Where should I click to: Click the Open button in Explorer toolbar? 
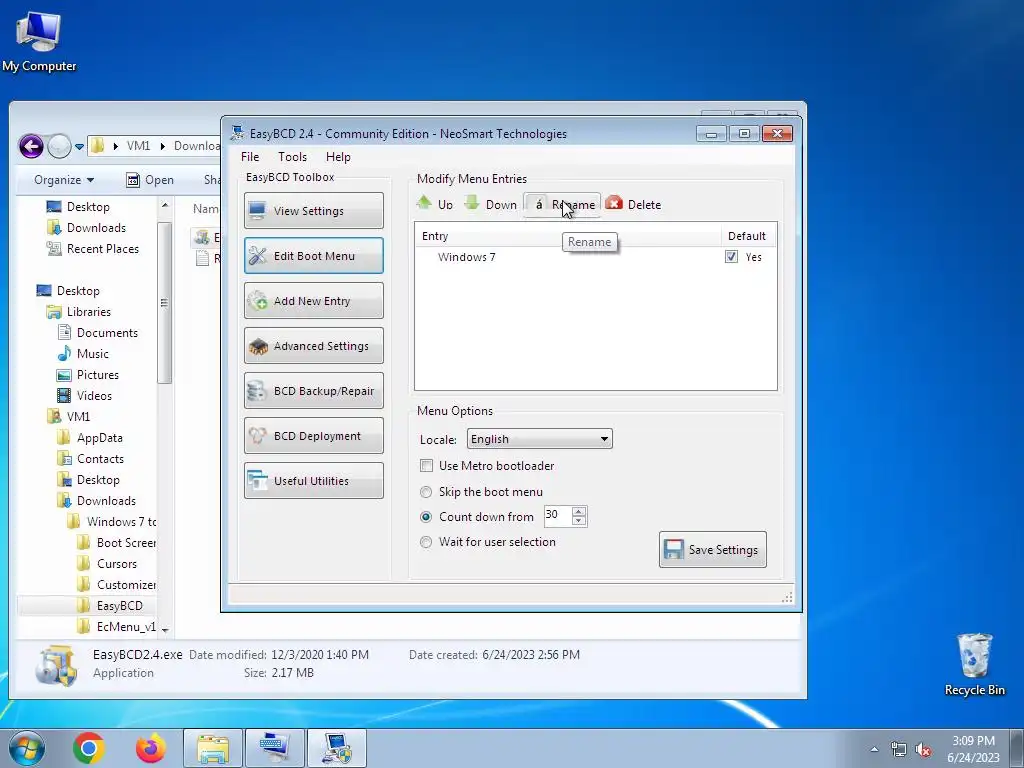(150, 180)
